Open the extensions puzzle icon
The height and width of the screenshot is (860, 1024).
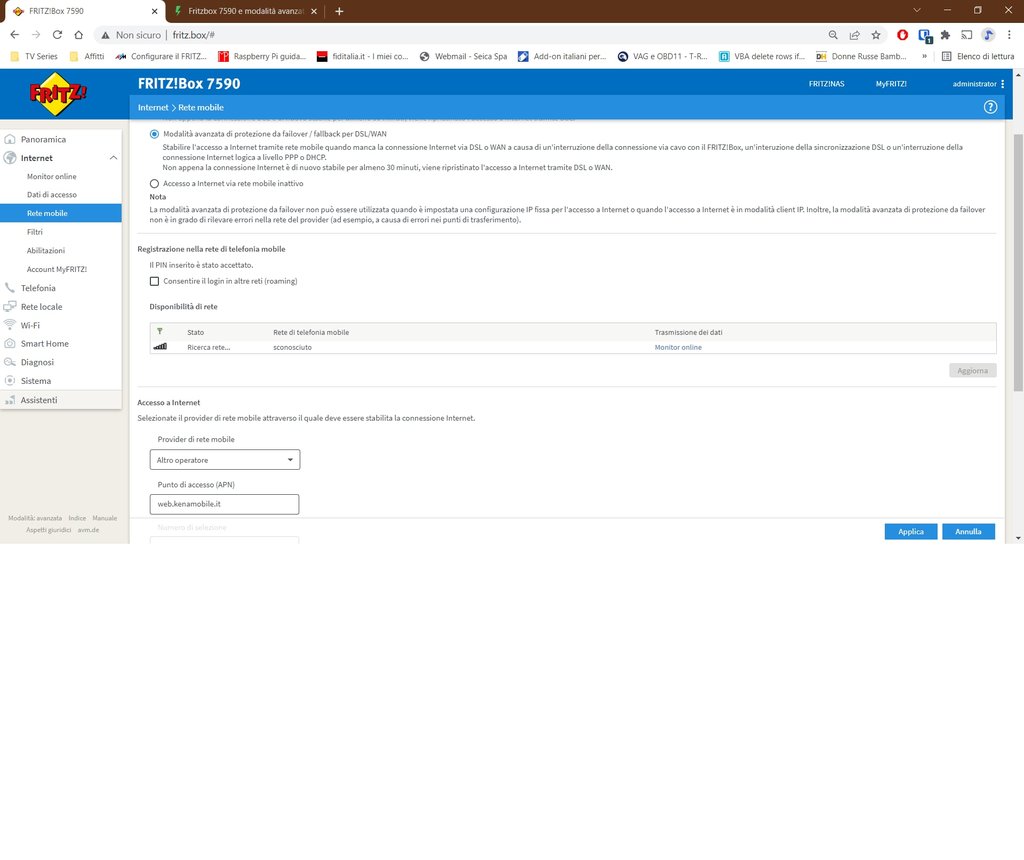pos(945,35)
